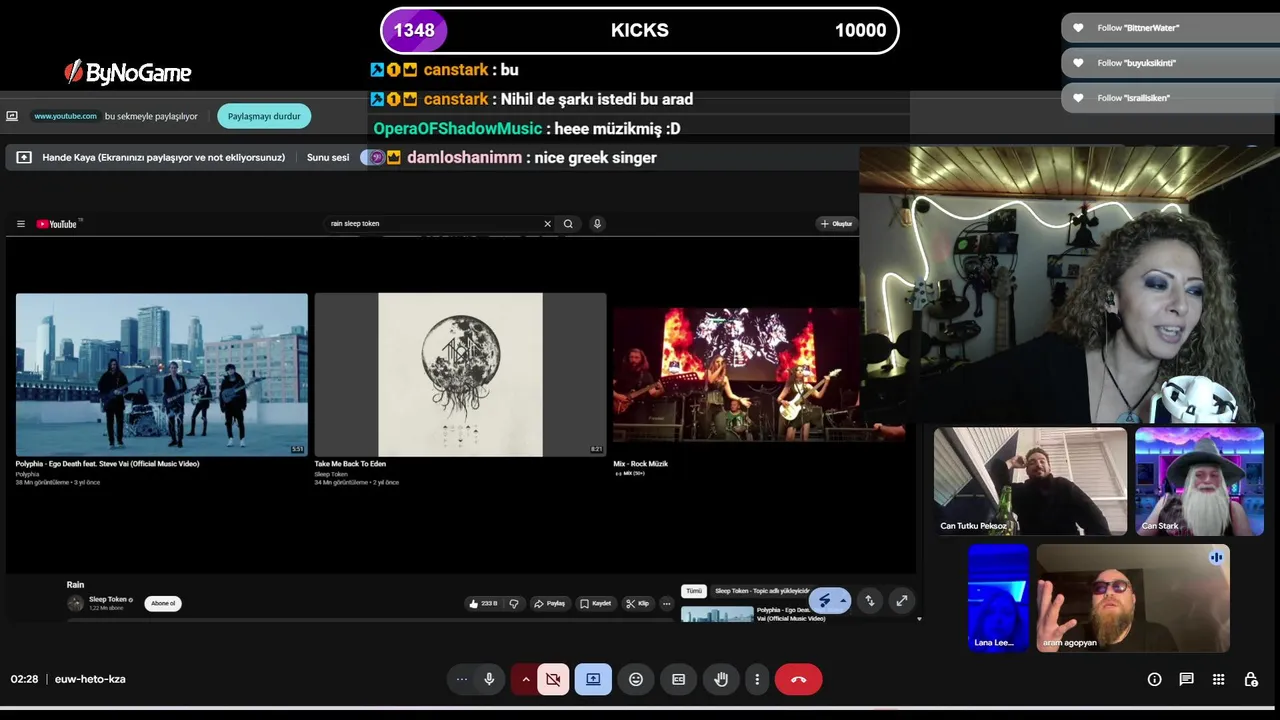Viewport: 1280px width, 720px height.
Task: Click the Oluştur create button
Action: coord(837,224)
